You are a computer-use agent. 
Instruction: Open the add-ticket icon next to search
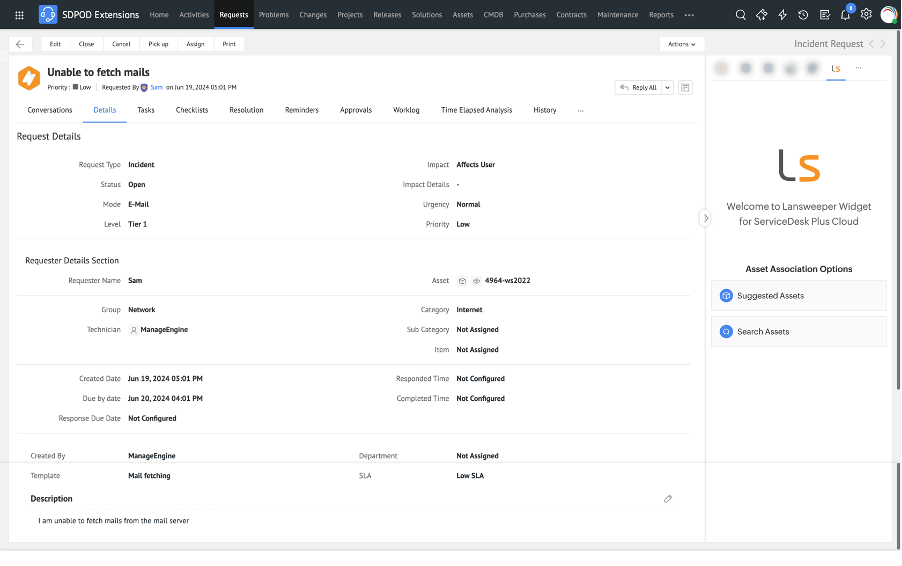click(x=761, y=15)
